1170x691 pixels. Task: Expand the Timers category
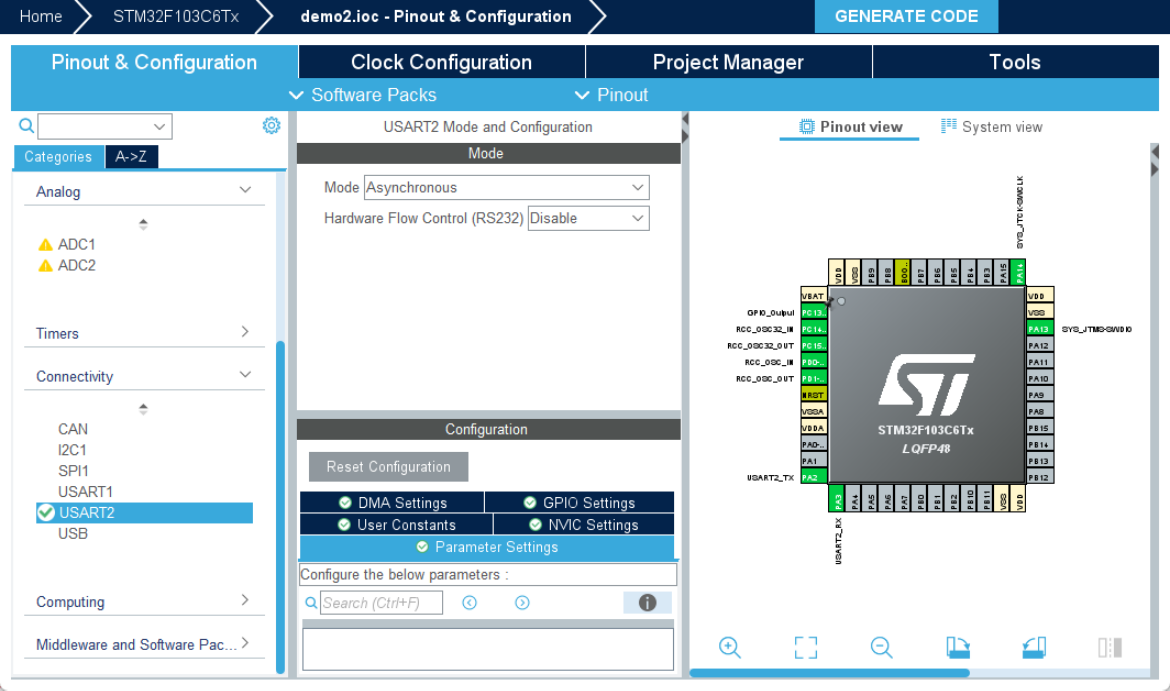coord(245,332)
